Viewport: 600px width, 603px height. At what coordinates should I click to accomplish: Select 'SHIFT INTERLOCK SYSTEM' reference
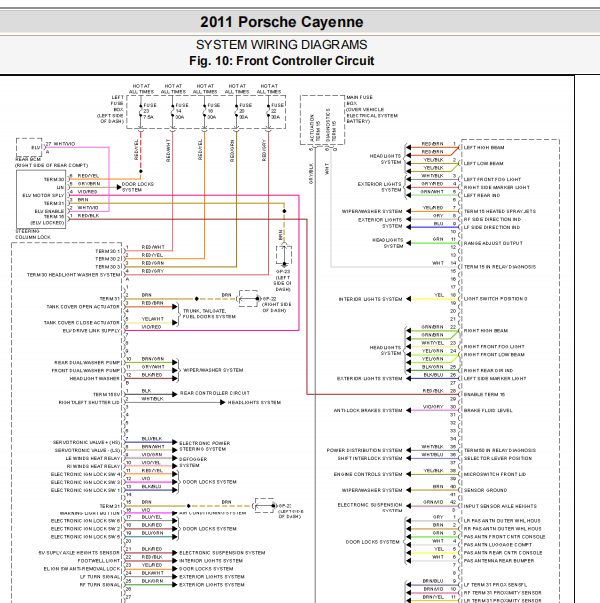[x=370, y=458]
